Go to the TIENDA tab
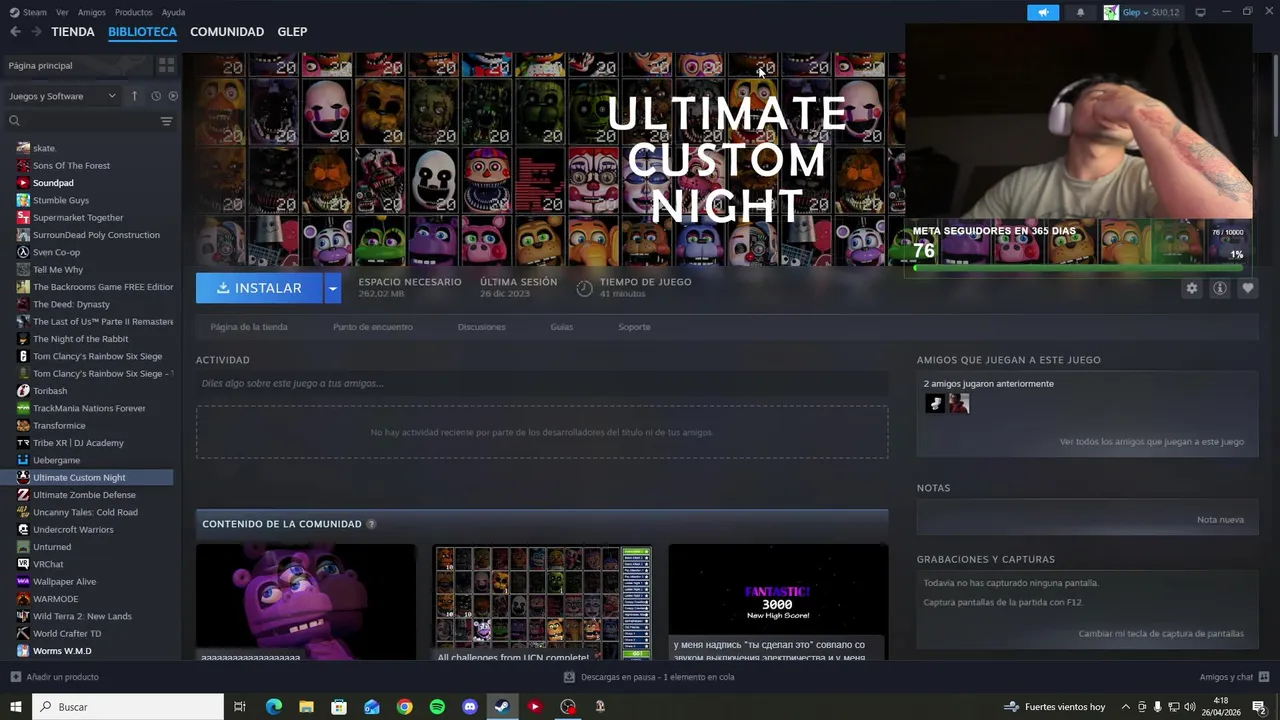The height and width of the screenshot is (720, 1280). click(x=73, y=32)
